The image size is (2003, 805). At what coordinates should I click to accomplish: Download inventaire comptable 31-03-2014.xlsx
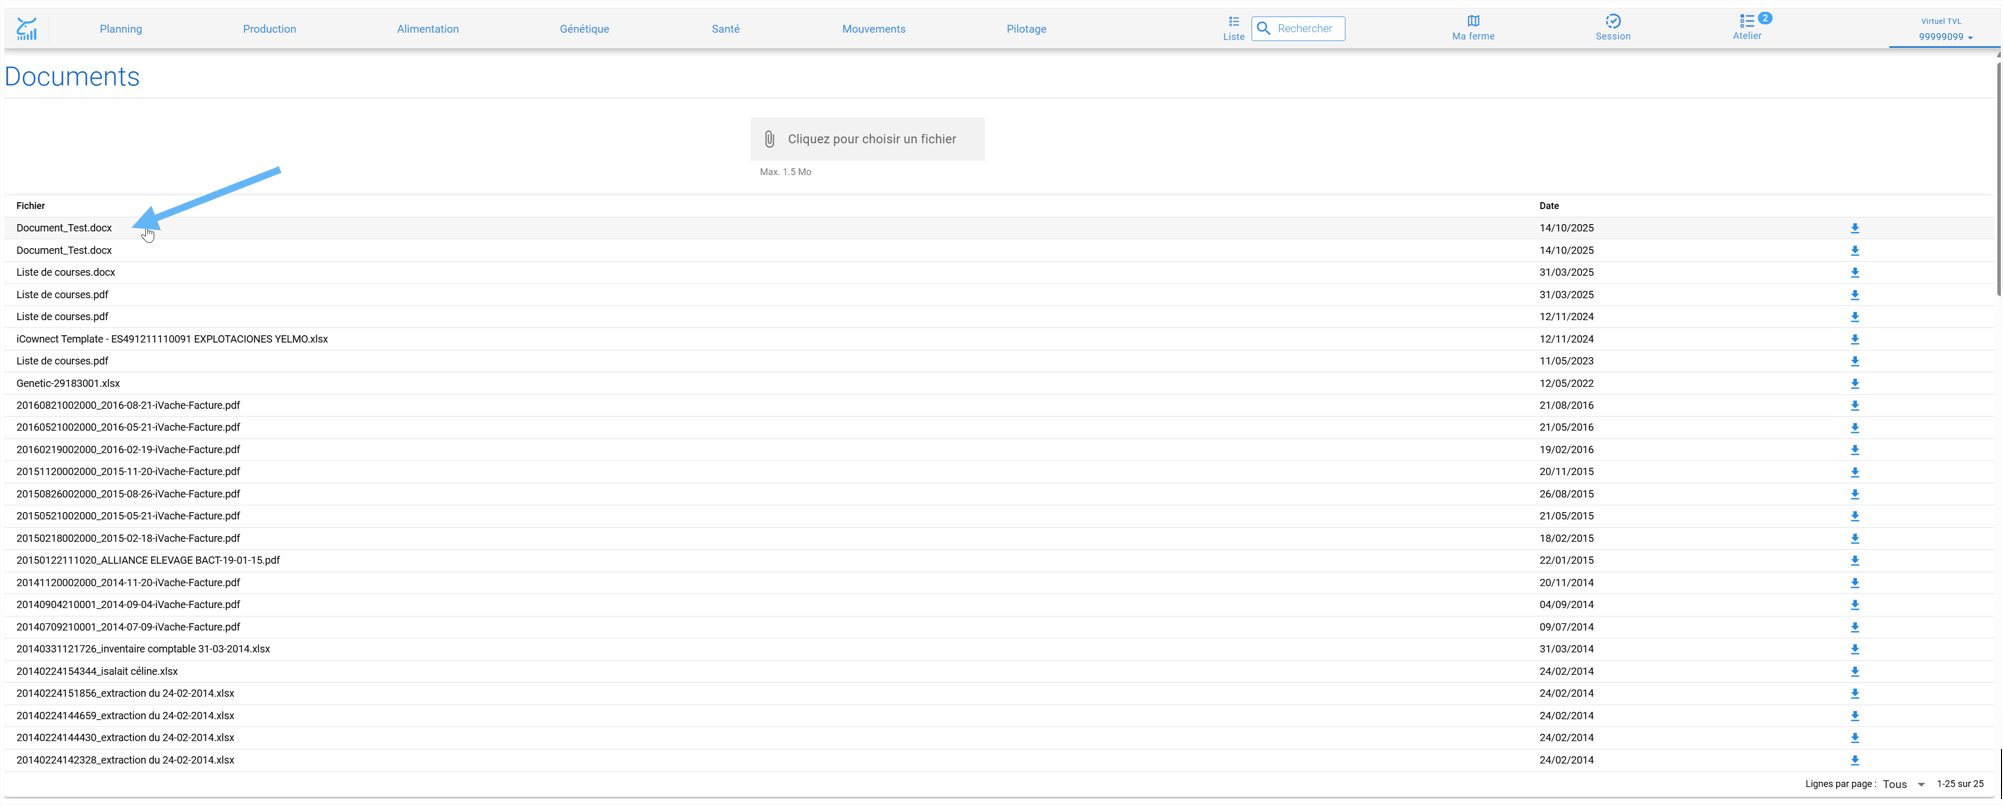1854,649
